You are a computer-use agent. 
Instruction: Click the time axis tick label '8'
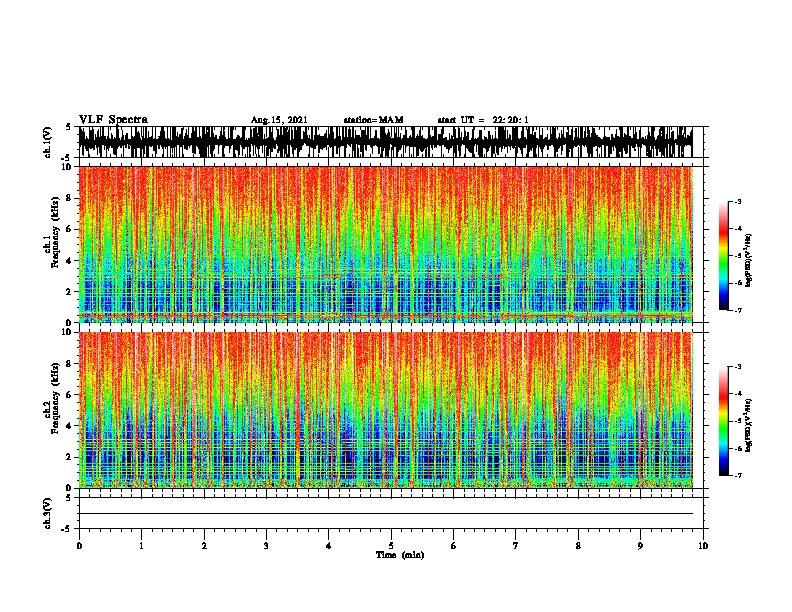(x=578, y=546)
